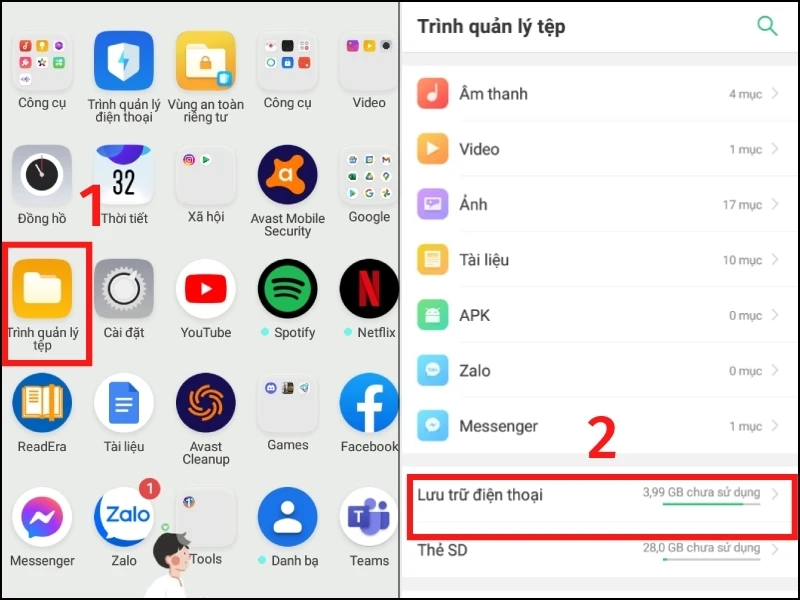Expand the Âm thanh category chevron

775,93
